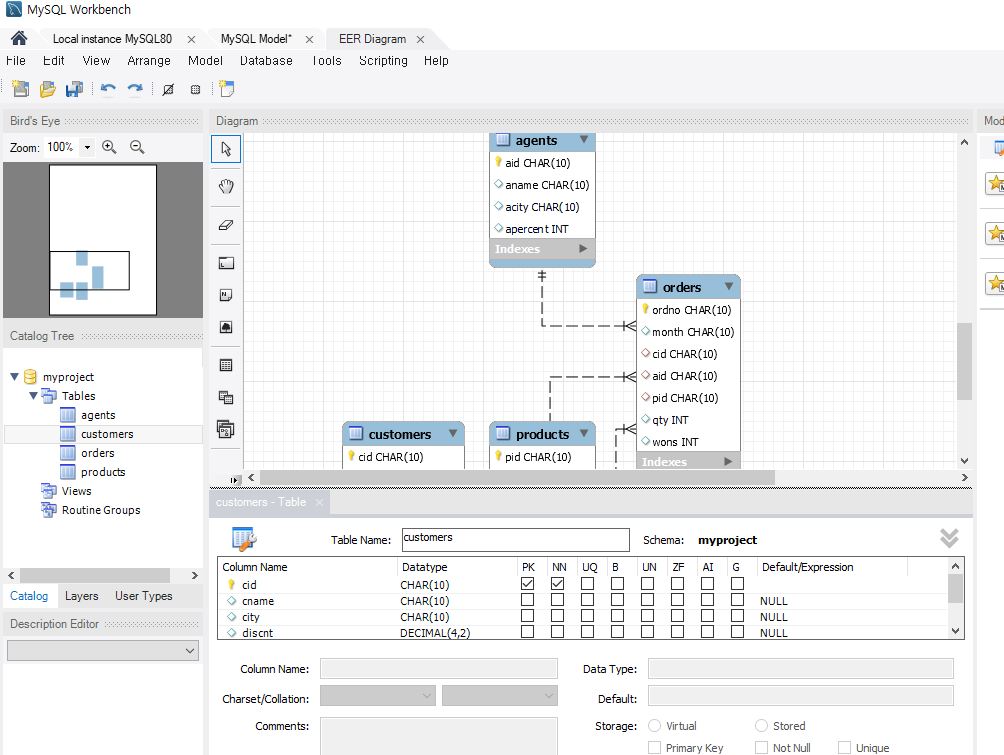Click the diagram horizontal scrollbar thumb
The width and height of the screenshot is (1004, 755).
pos(517,478)
